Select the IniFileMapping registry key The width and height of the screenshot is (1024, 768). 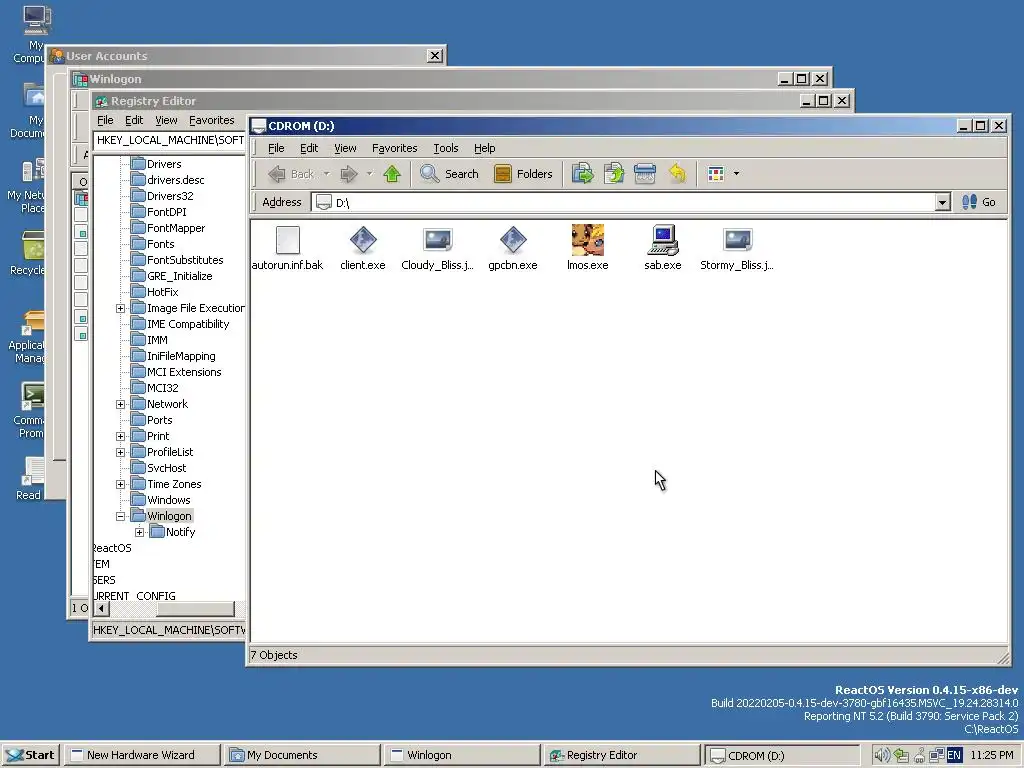click(x=181, y=356)
